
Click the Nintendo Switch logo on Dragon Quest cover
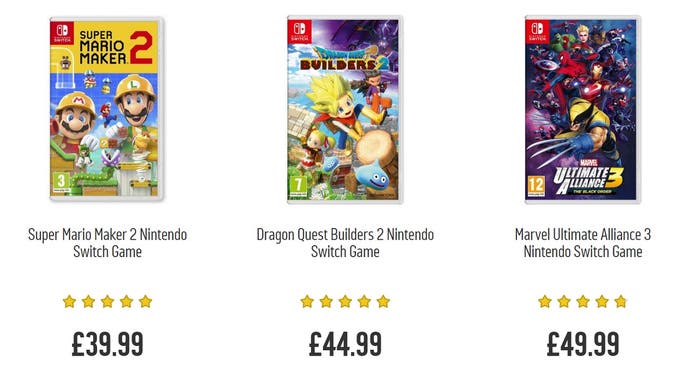(x=300, y=31)
